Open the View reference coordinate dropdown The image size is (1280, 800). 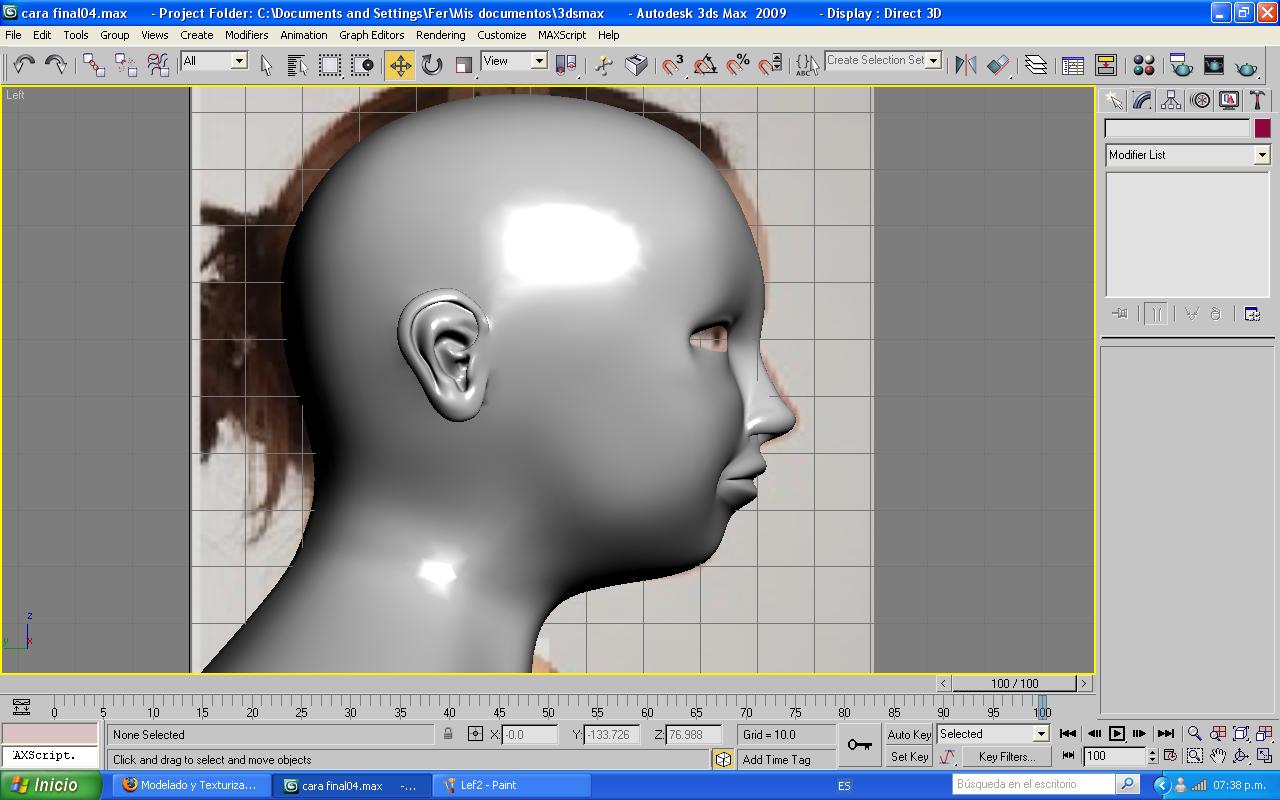click(538, 61)
